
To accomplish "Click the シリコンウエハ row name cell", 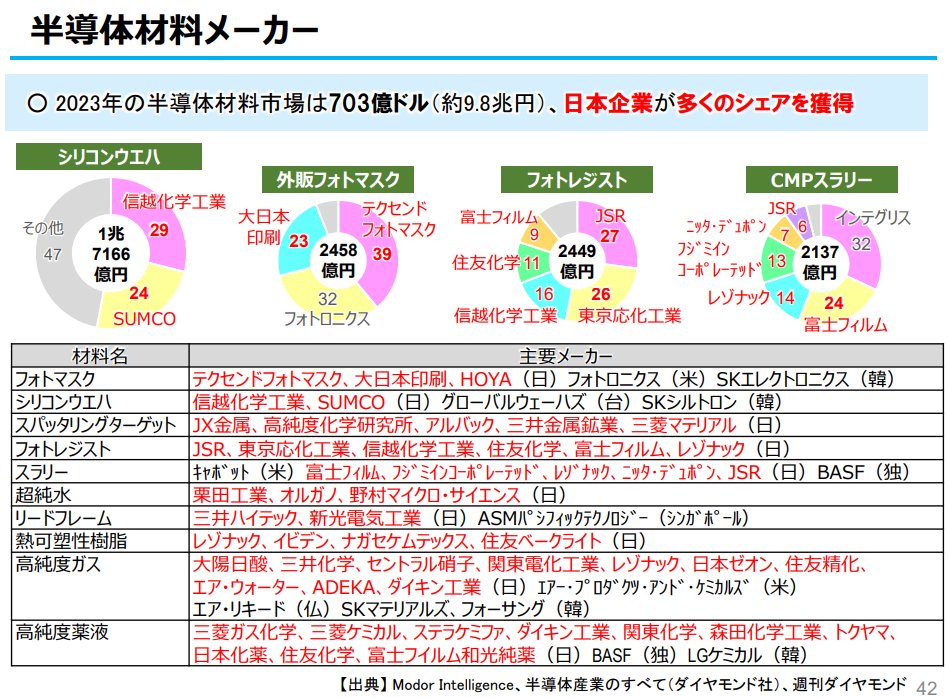I will (100, 402).
